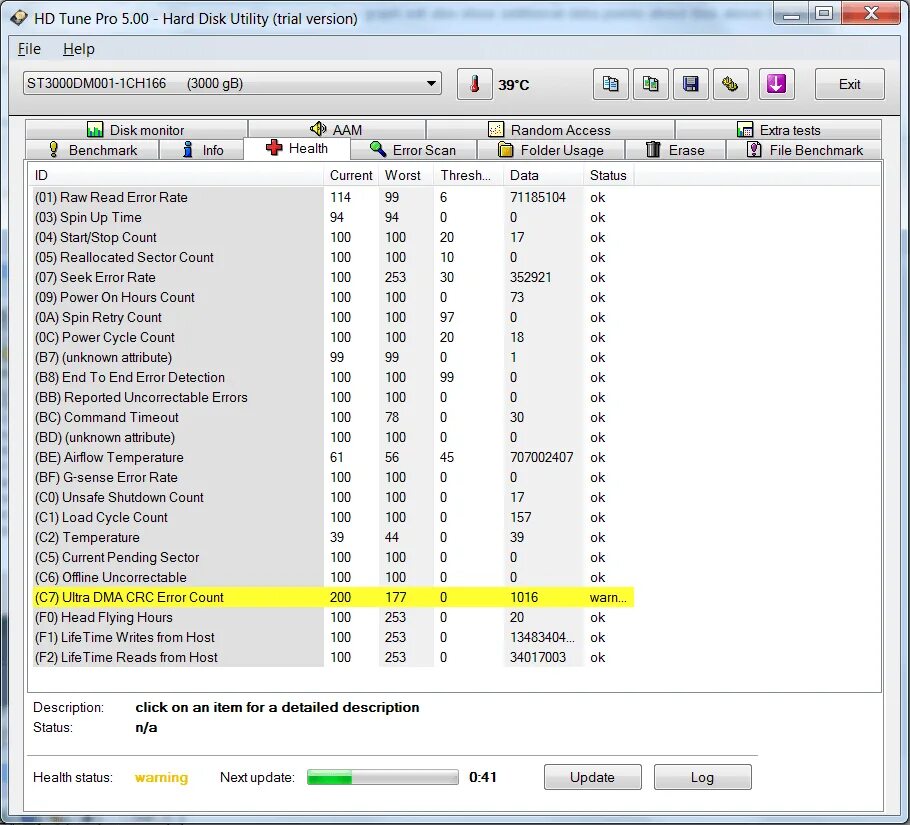Select the Start/Stop Count row
910x825 pixels.
[333, 237]
